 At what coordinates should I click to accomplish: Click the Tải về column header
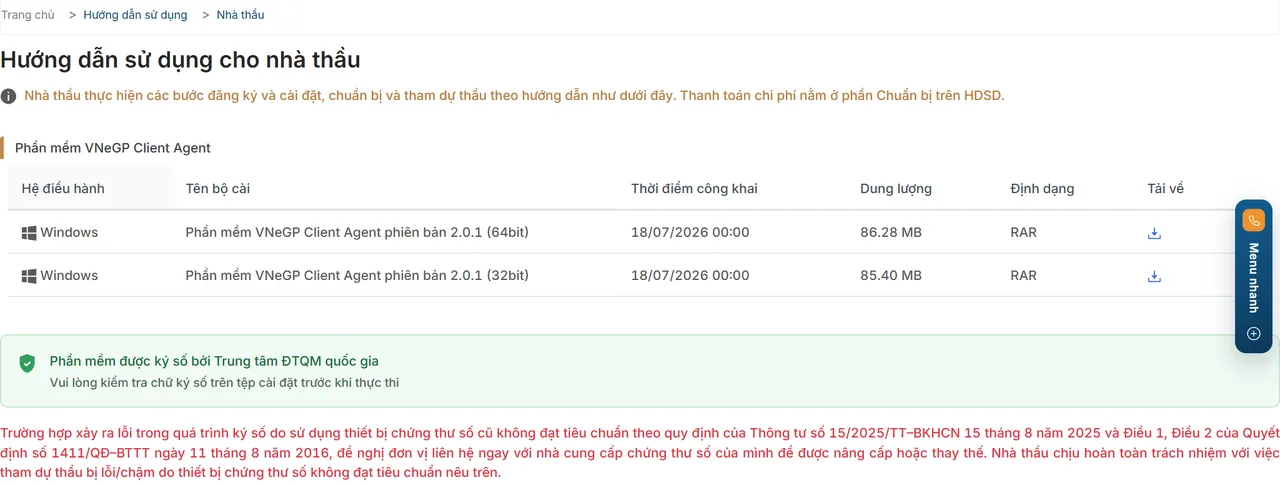(1165, 188)
